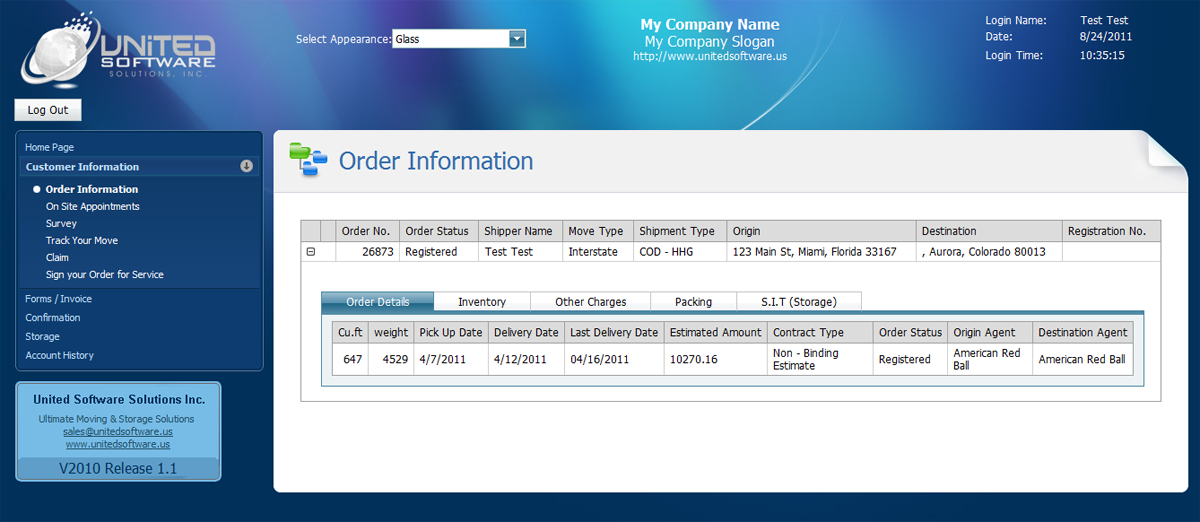Open Sign your Order for Service

pos(104,274)
